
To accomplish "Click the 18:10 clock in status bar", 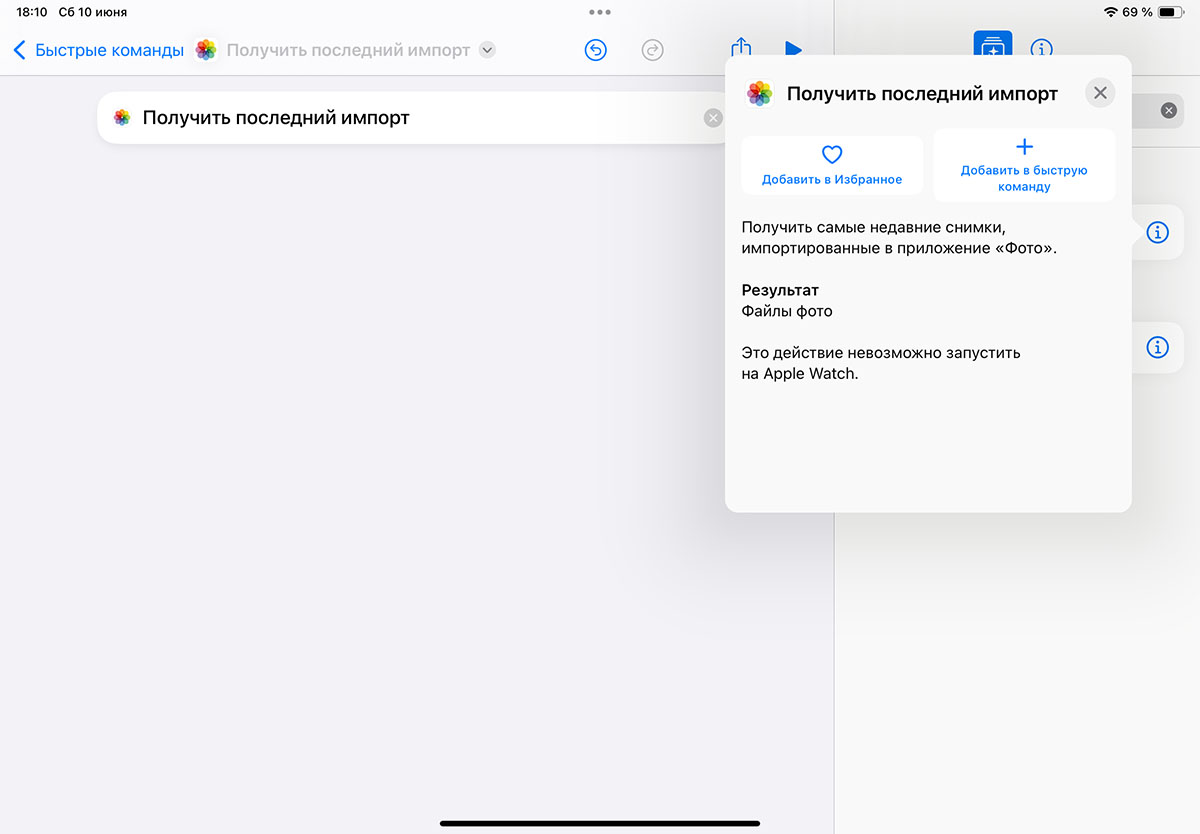I will (x=32, y=12).
